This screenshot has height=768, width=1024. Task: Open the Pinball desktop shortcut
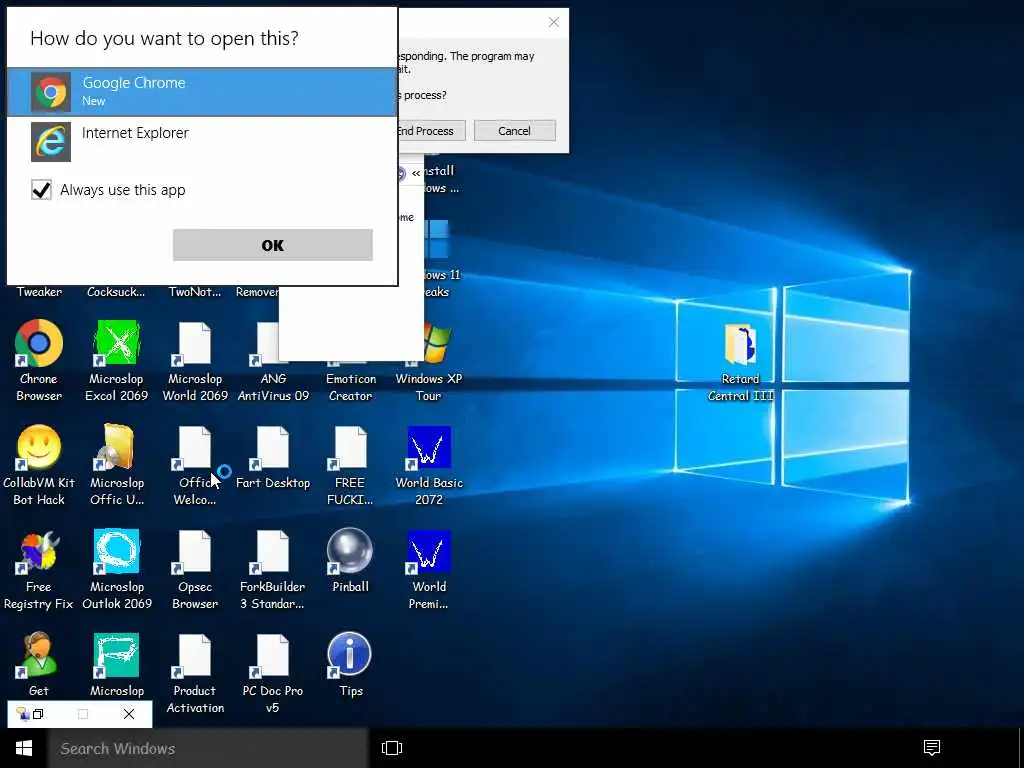(350, 560)
